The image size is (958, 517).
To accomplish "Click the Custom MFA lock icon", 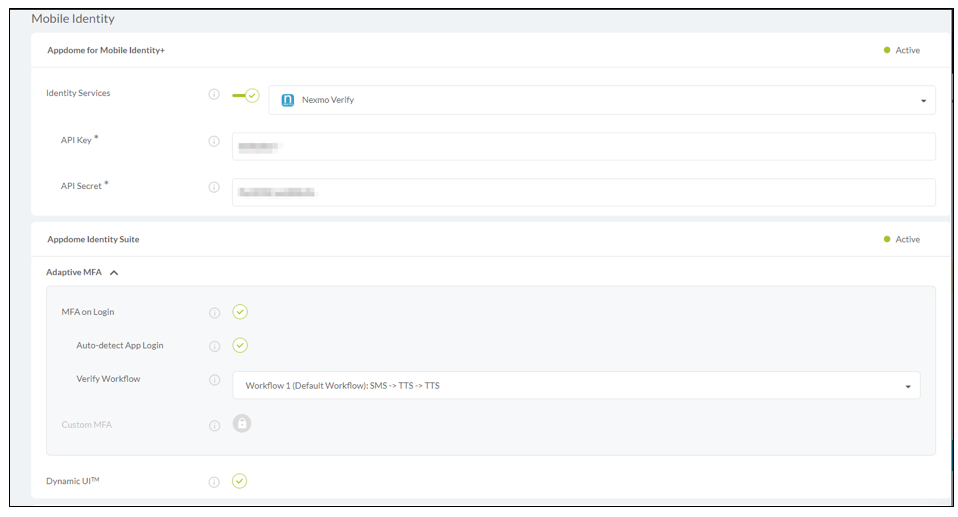I will [242, 424].
